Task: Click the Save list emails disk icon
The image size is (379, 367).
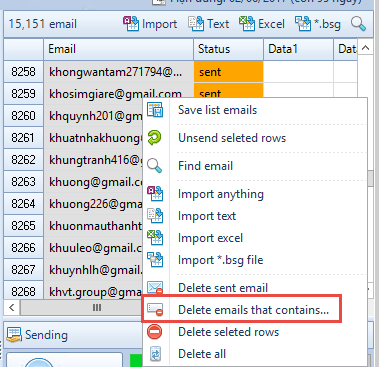Action: (x=155, y=110)
